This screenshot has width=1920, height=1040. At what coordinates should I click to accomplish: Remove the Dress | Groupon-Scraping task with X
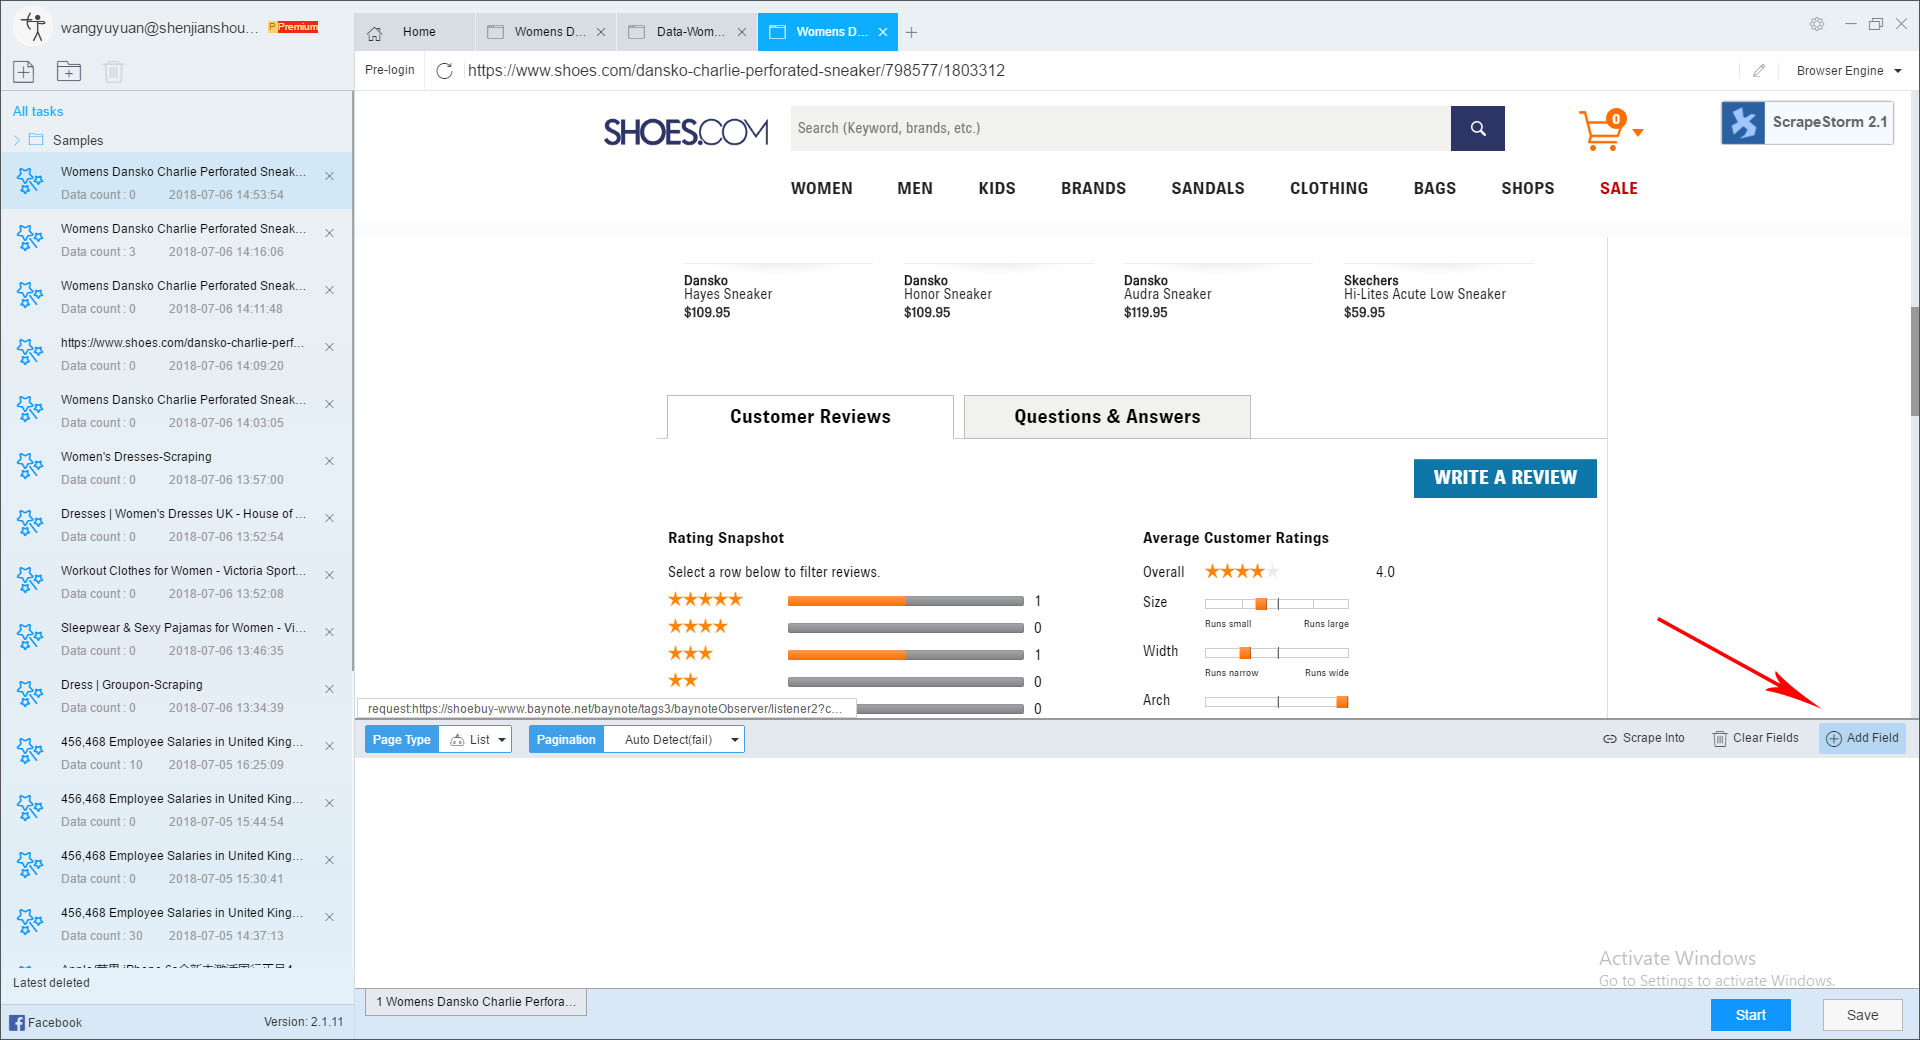[x=329, y=689]
